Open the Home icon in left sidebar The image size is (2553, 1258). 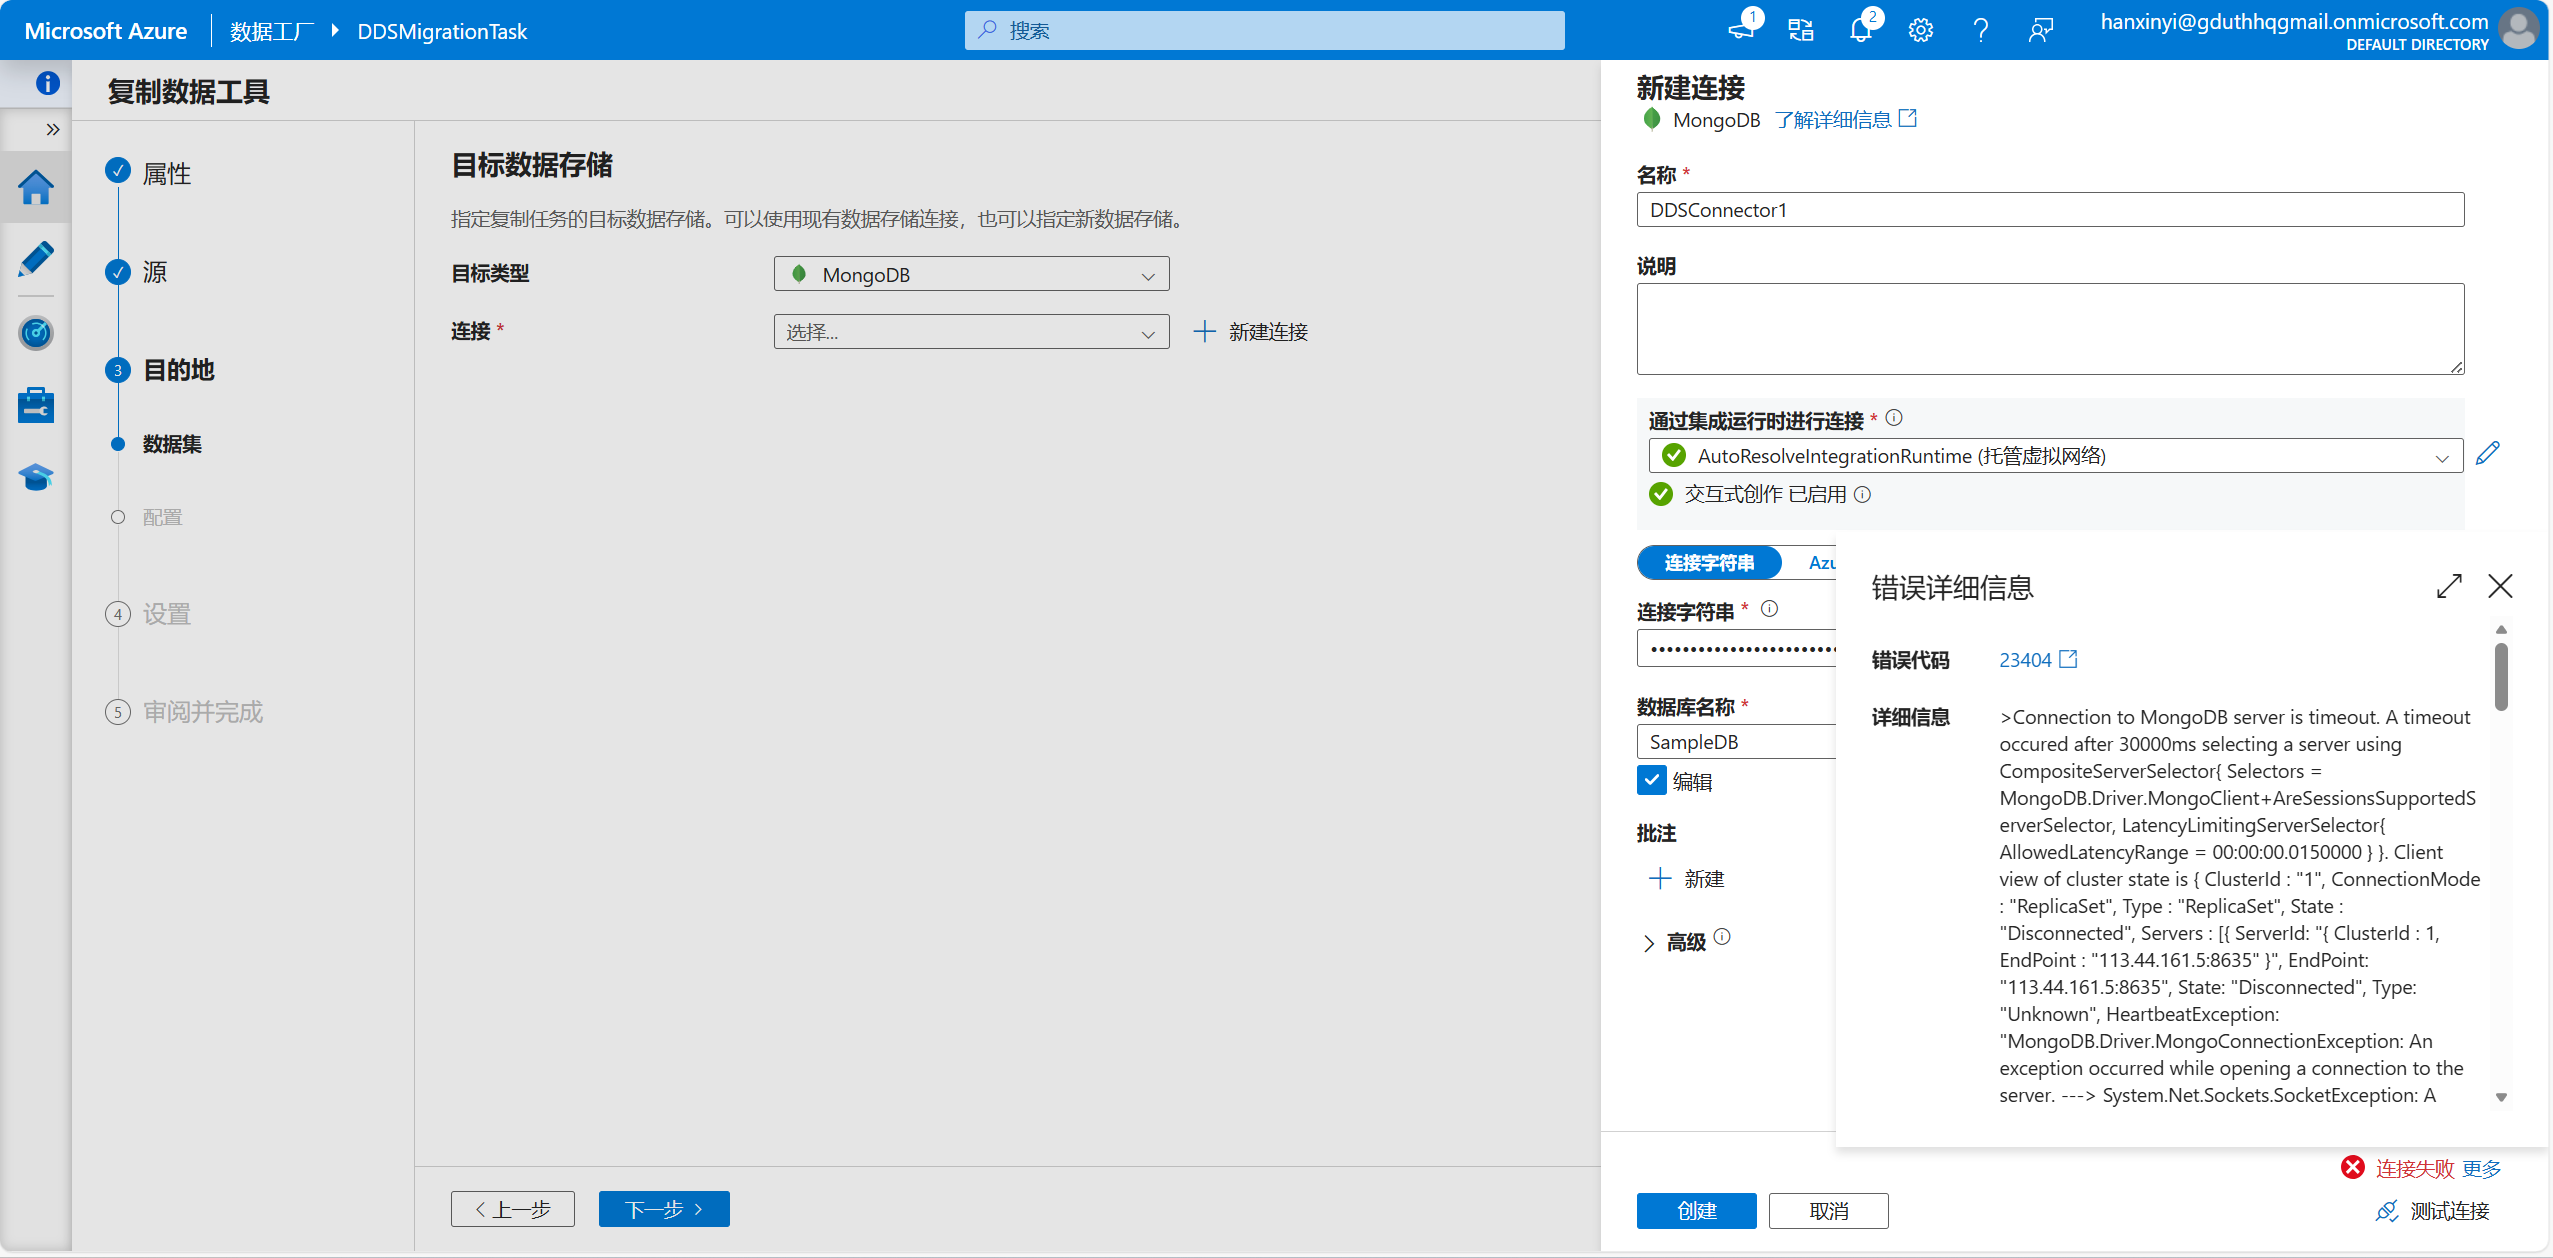tap(36, 187)
